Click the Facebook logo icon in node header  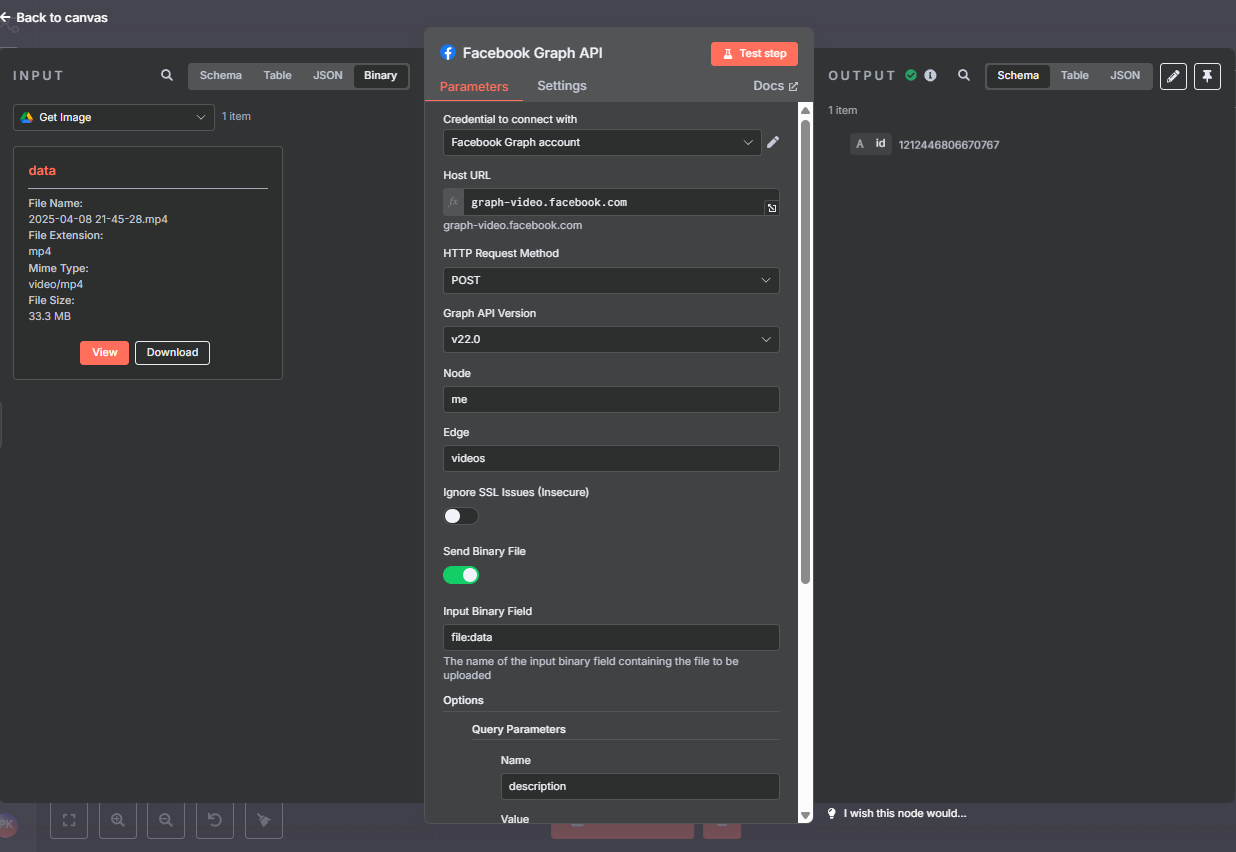point(447,53)
